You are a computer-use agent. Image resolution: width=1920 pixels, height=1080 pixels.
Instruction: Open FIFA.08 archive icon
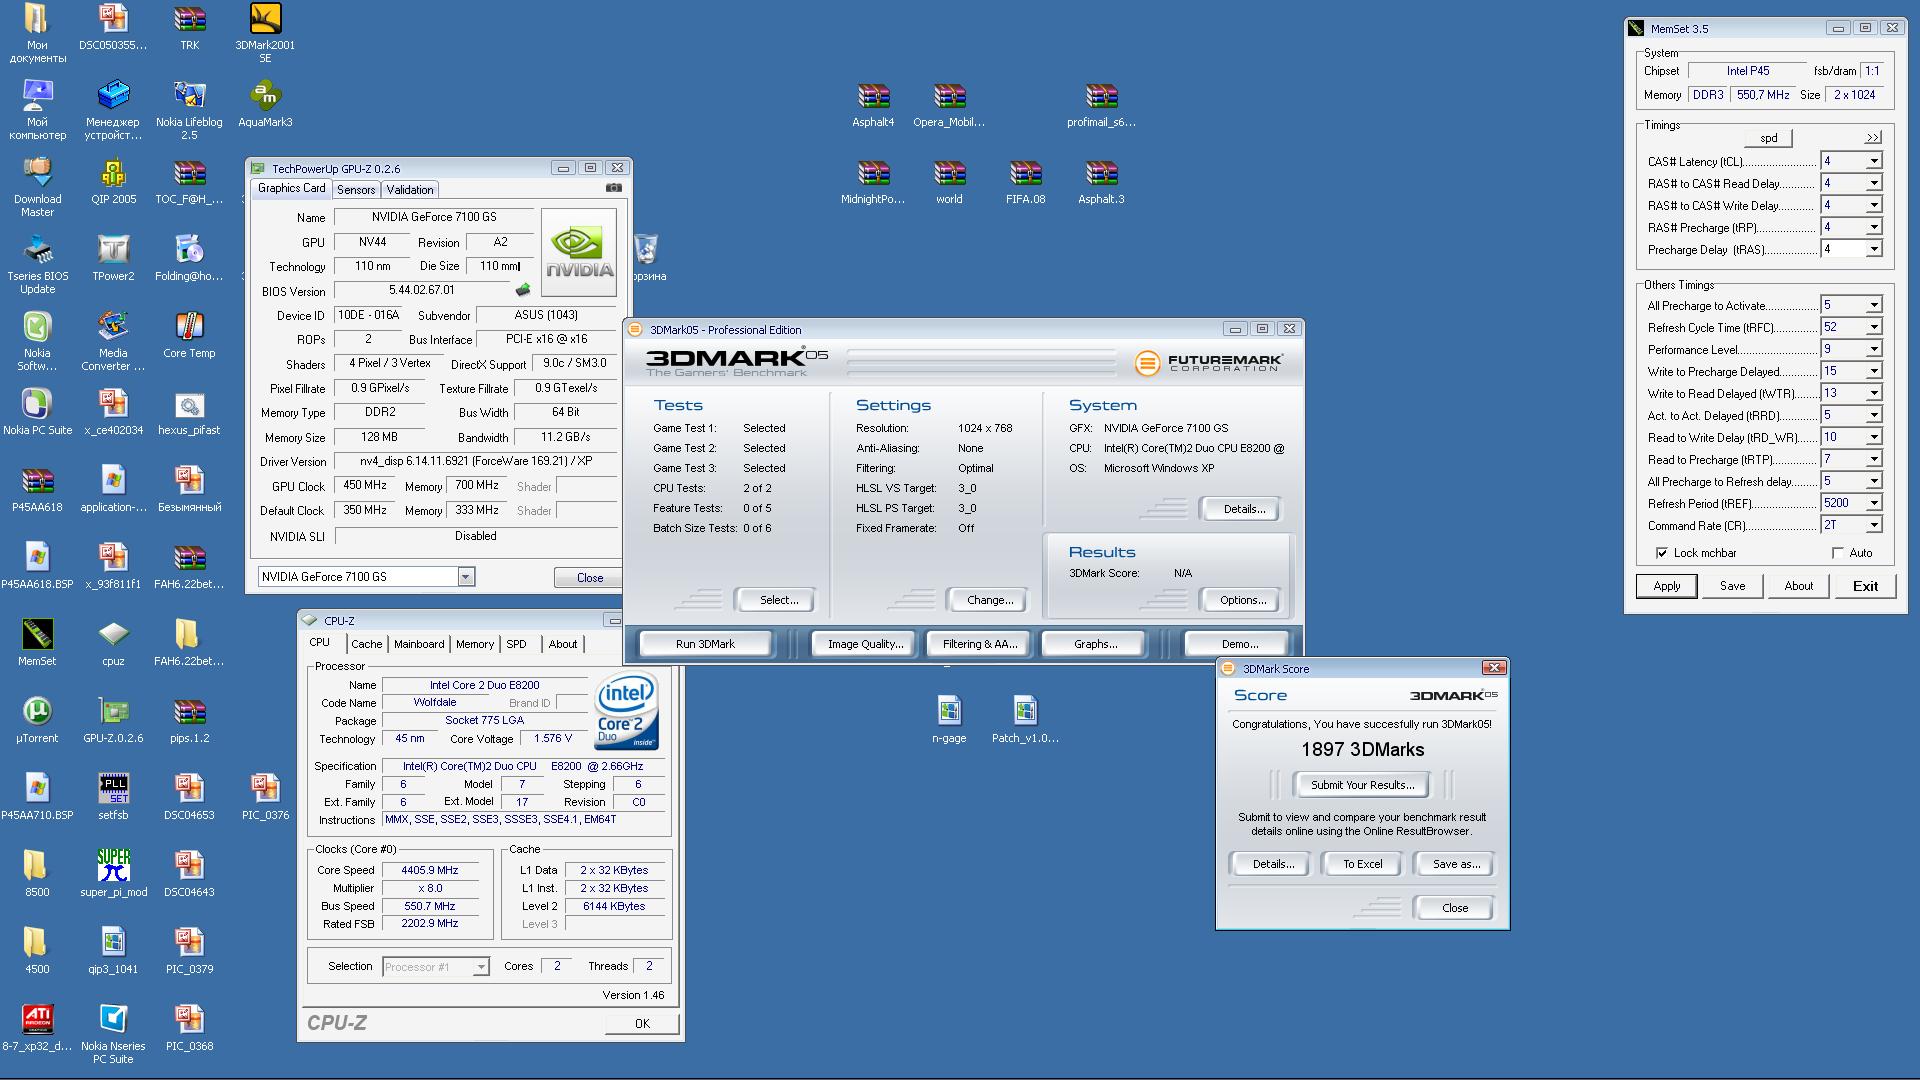click(x=1025, y=181)
